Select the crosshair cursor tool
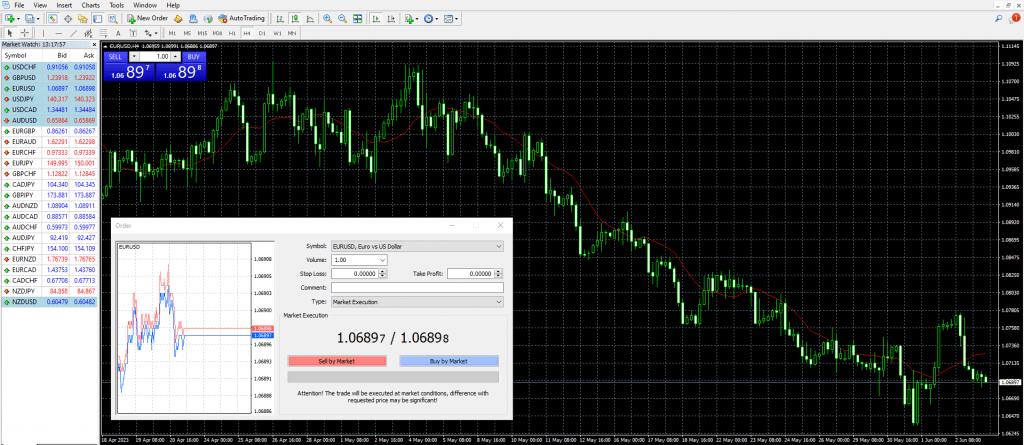 coord(25,32)
